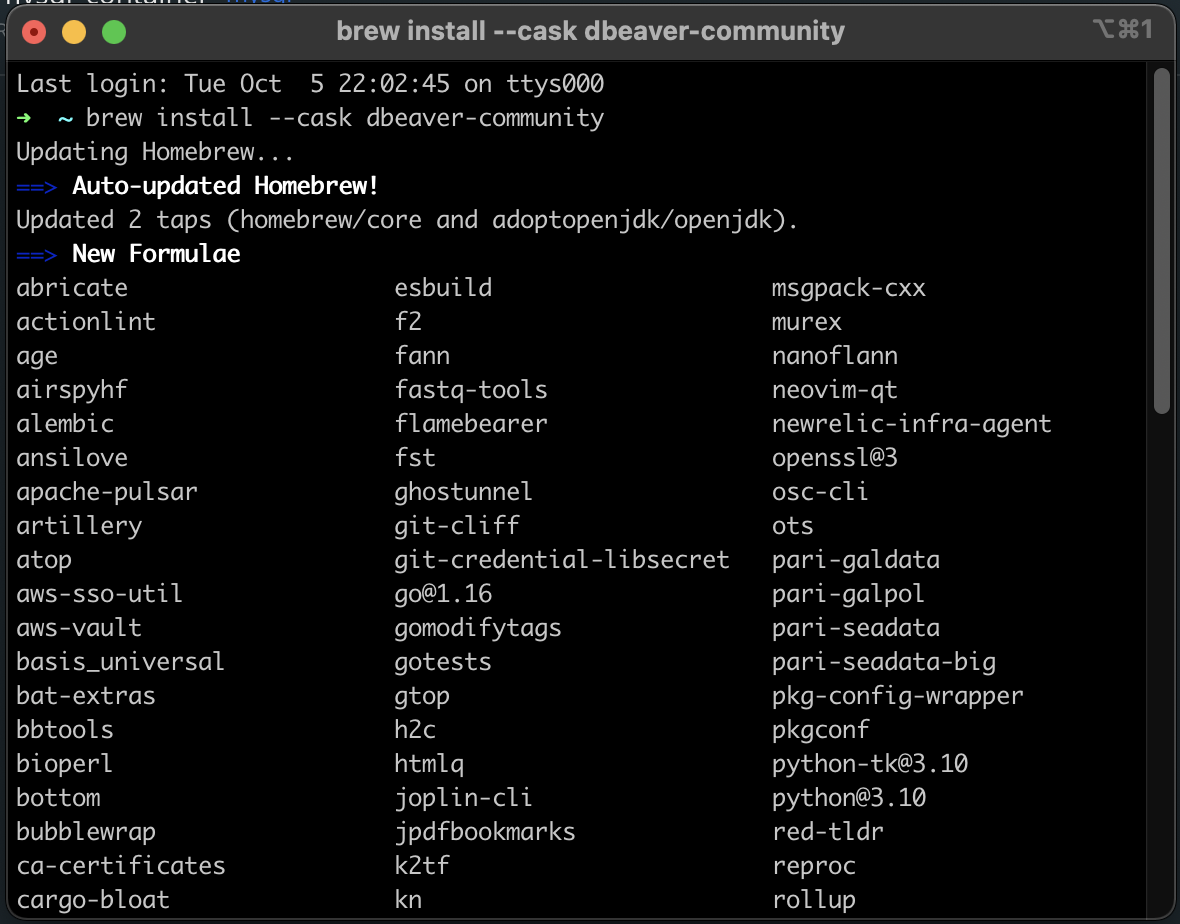Select the word 'abricate'
1180x924 pixels.
(72, 288)
